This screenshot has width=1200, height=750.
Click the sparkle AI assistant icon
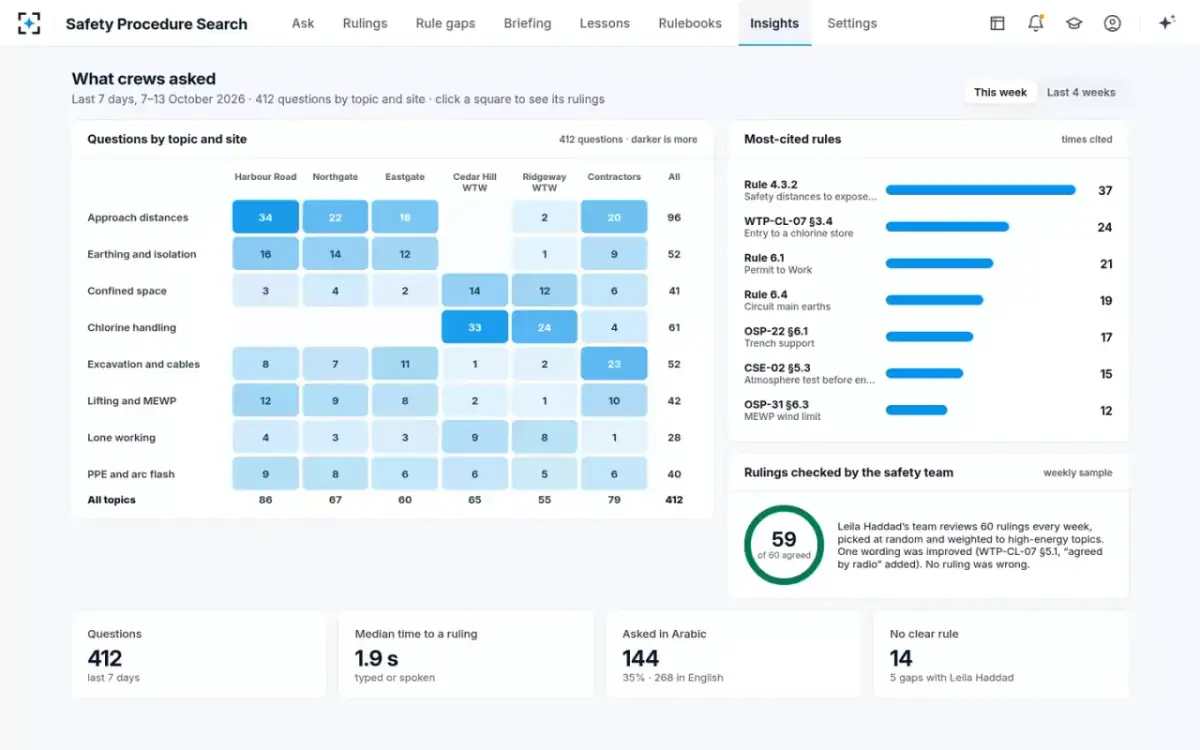click(x=1166, y=23)
